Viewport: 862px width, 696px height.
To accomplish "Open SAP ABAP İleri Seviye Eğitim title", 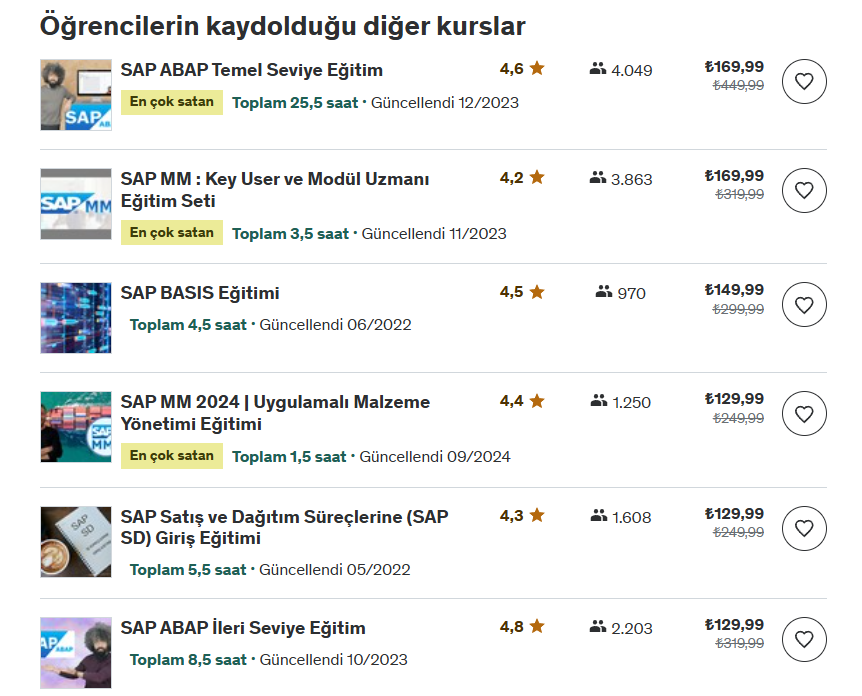I will point(243,628).
